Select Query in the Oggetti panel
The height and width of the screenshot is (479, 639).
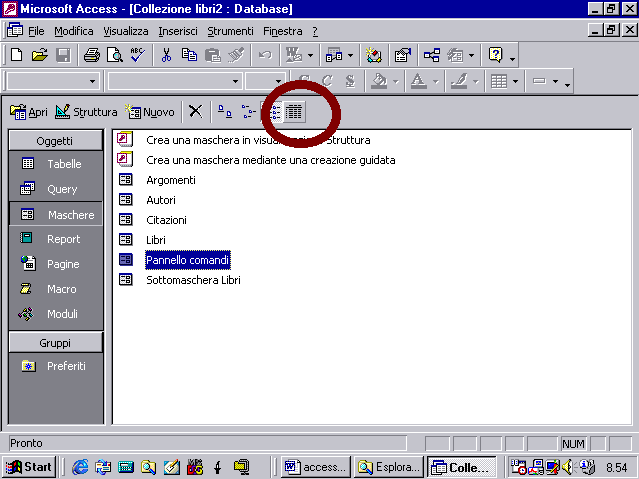[x=62, y=189]
